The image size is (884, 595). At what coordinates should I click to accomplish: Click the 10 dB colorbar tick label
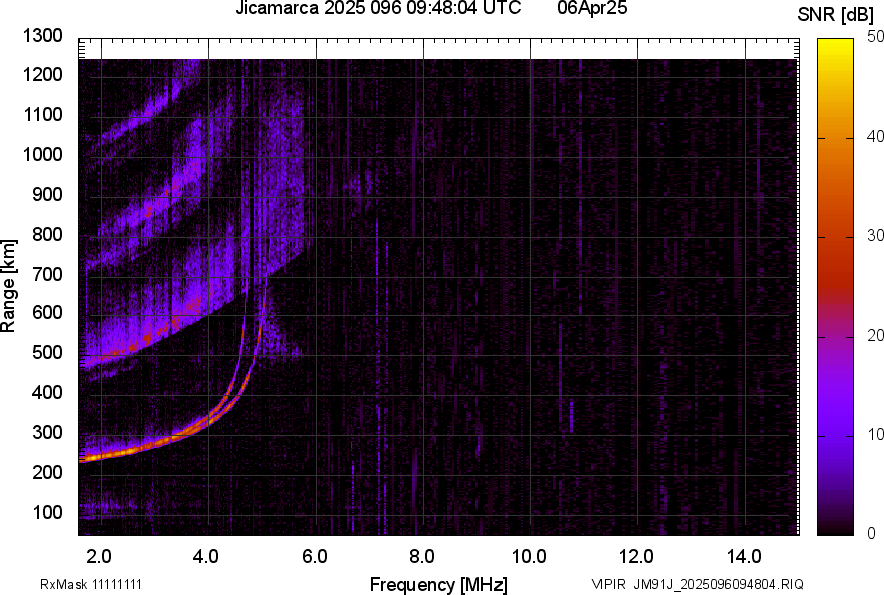tap(875, 434)
